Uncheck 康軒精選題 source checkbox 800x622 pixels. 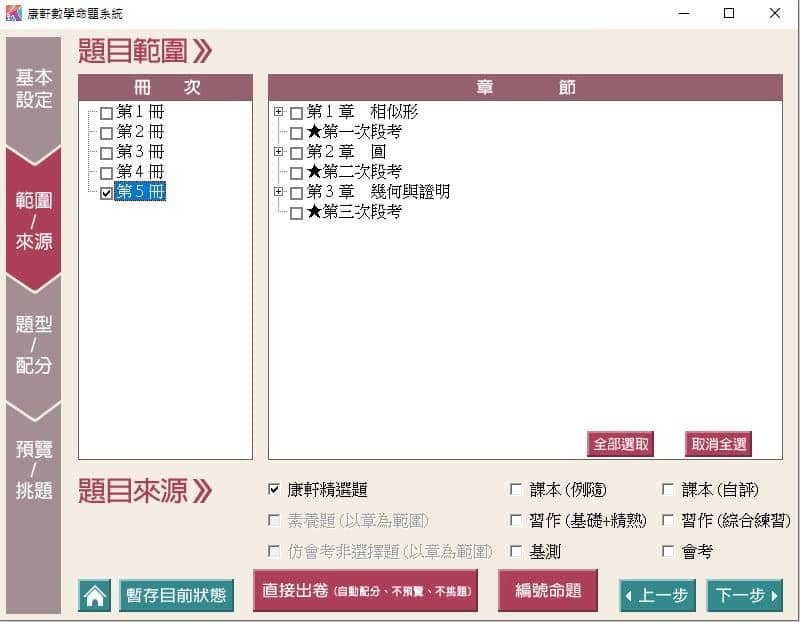pos(274,489)
